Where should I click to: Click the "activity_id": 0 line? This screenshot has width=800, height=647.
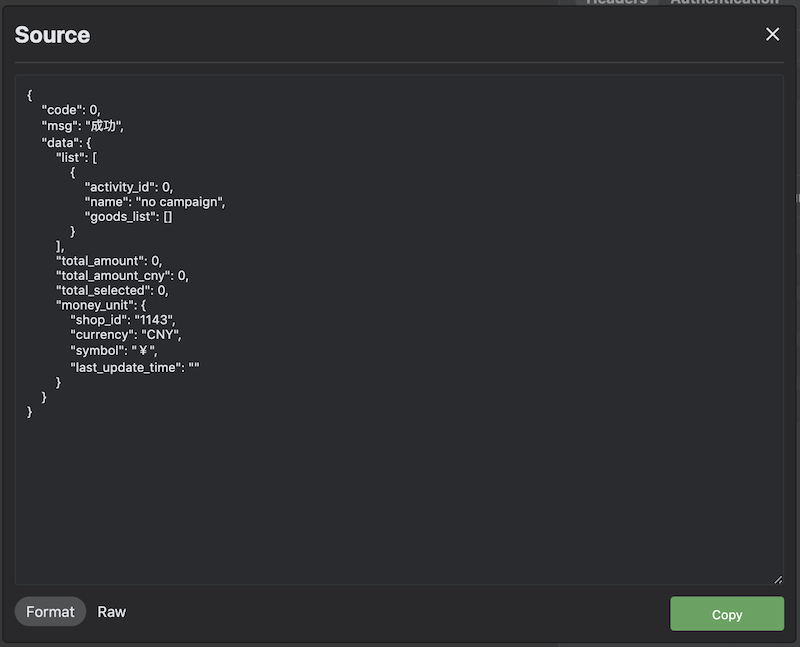pyautogui.click(x=129, y=187)
